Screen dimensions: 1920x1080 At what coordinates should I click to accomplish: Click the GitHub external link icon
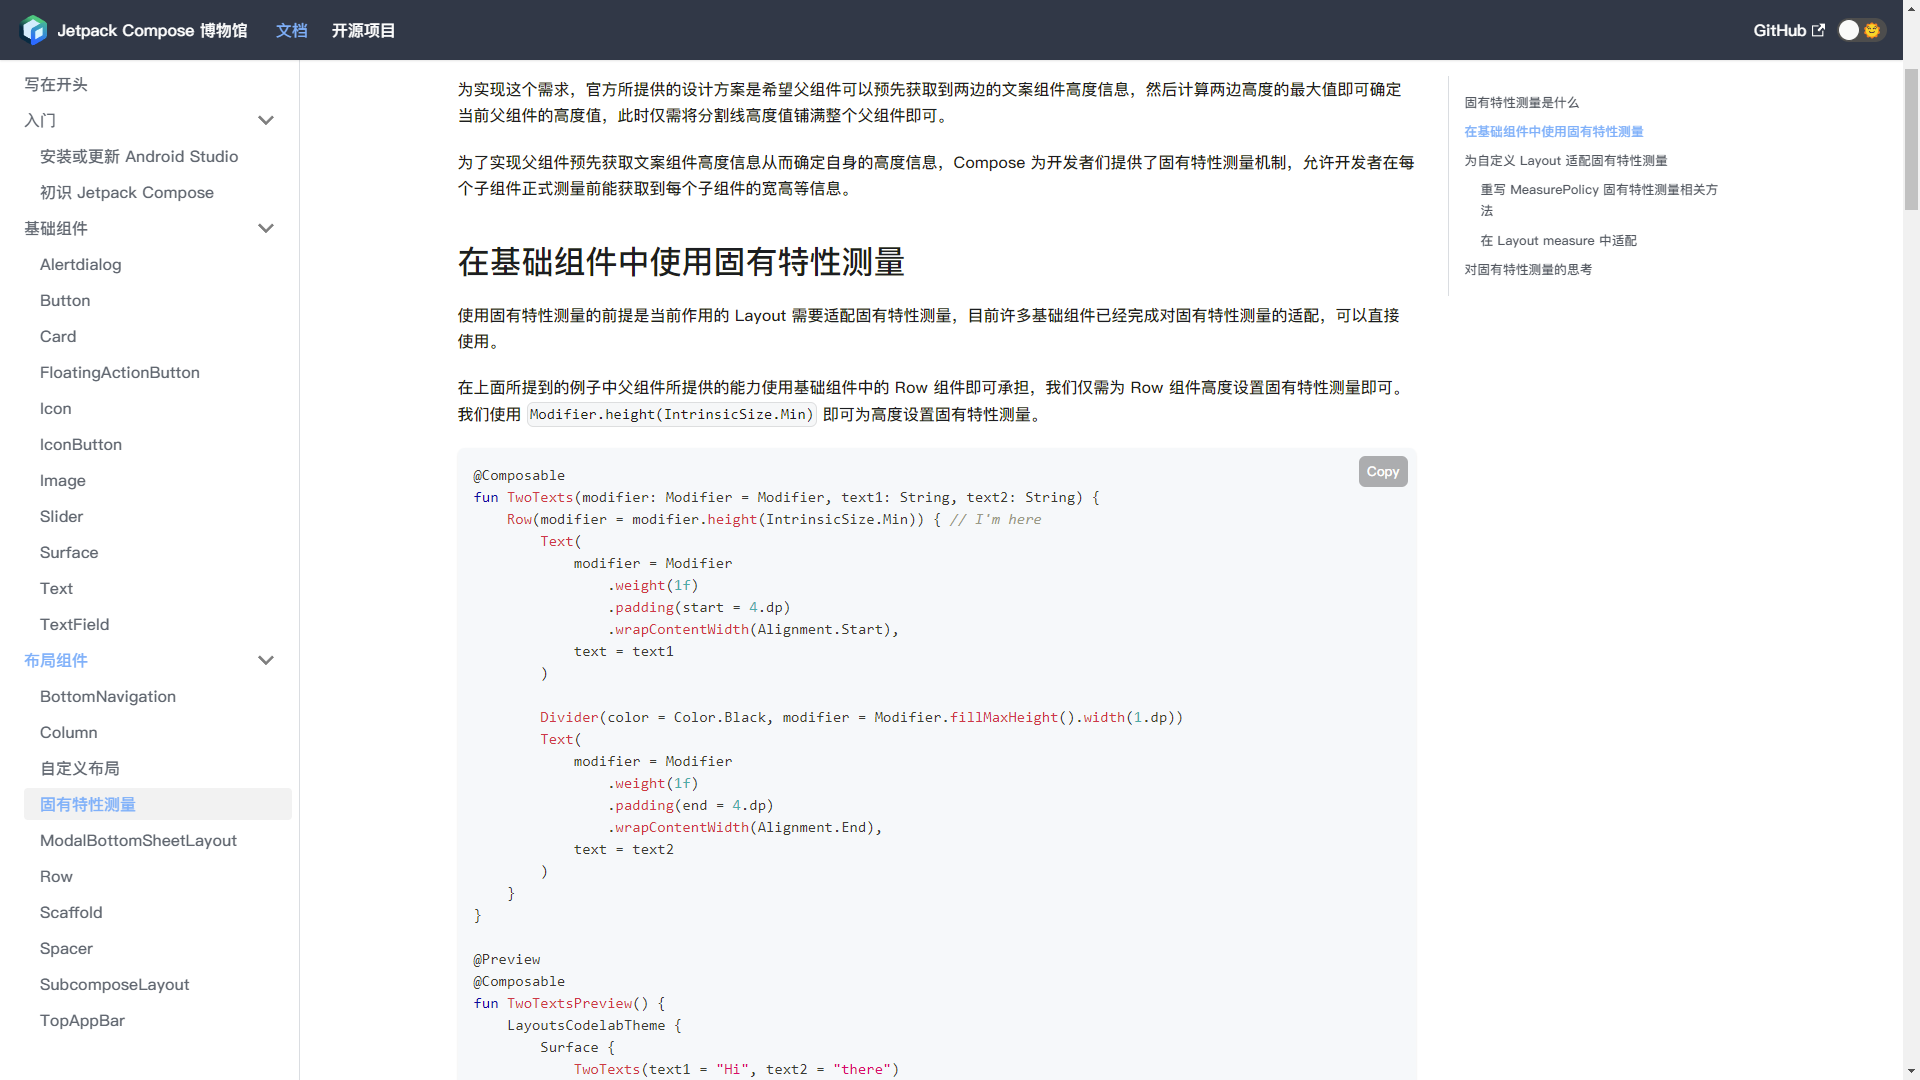[x=1818, y=30]
